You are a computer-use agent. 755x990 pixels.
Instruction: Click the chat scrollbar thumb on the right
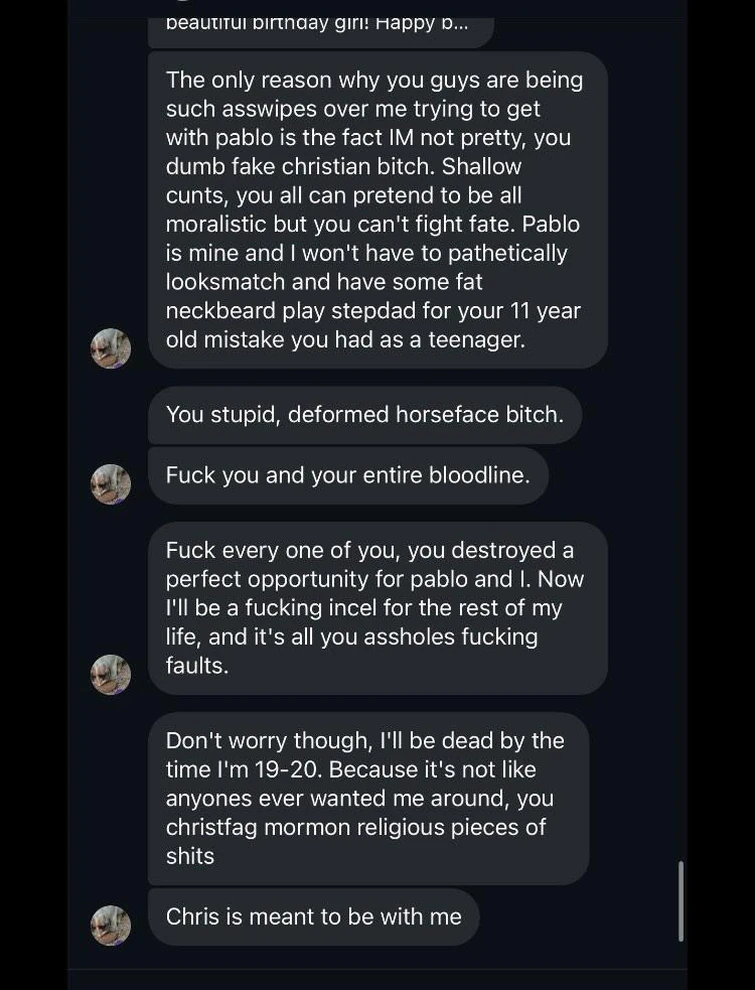click(x=681, y=900)
